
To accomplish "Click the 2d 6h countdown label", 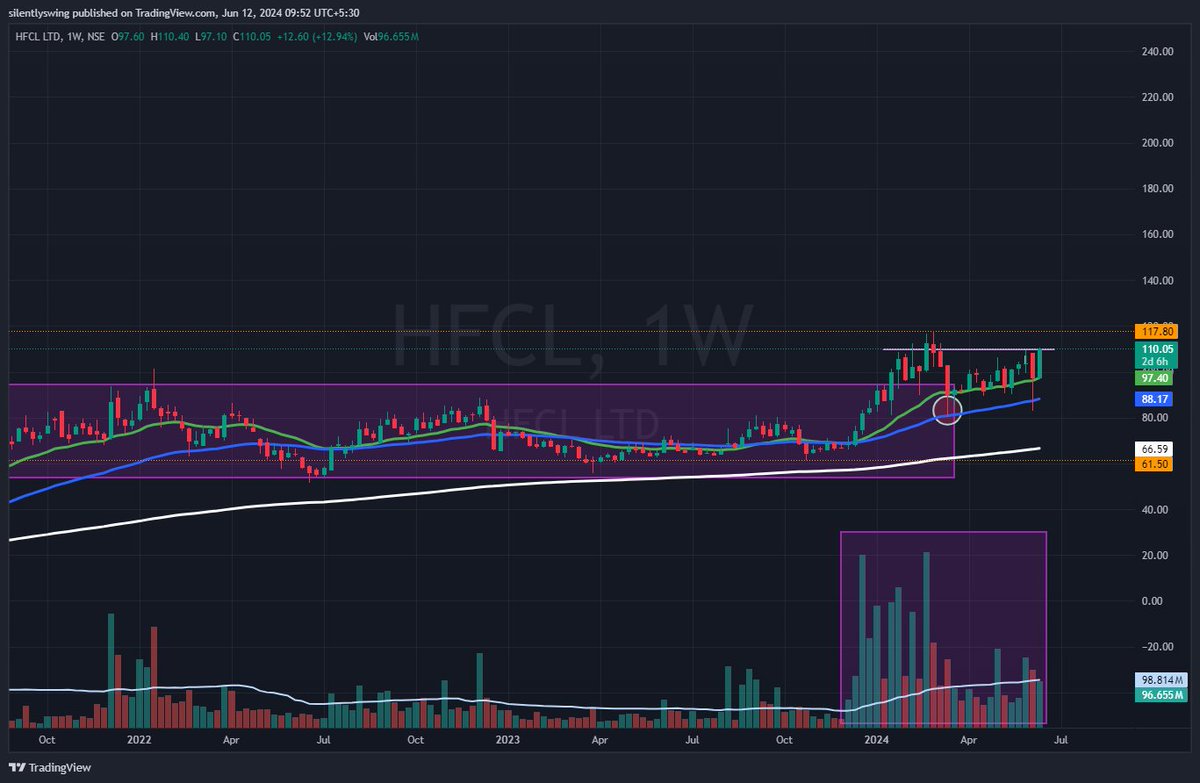I will coord(1154,362).
